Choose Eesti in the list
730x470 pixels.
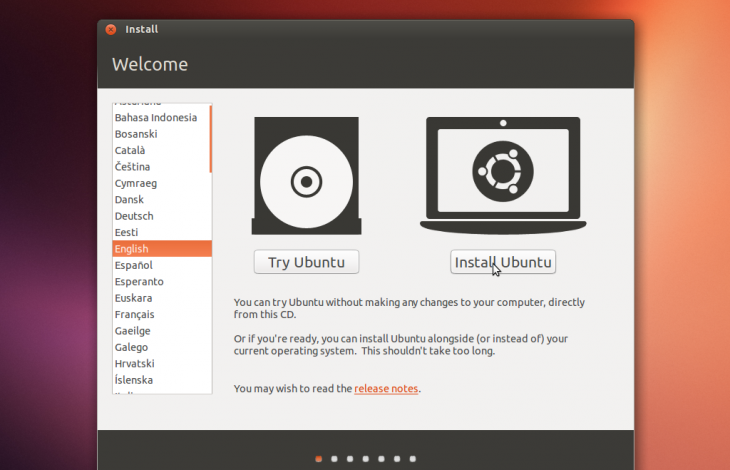(x=161, y=232)
